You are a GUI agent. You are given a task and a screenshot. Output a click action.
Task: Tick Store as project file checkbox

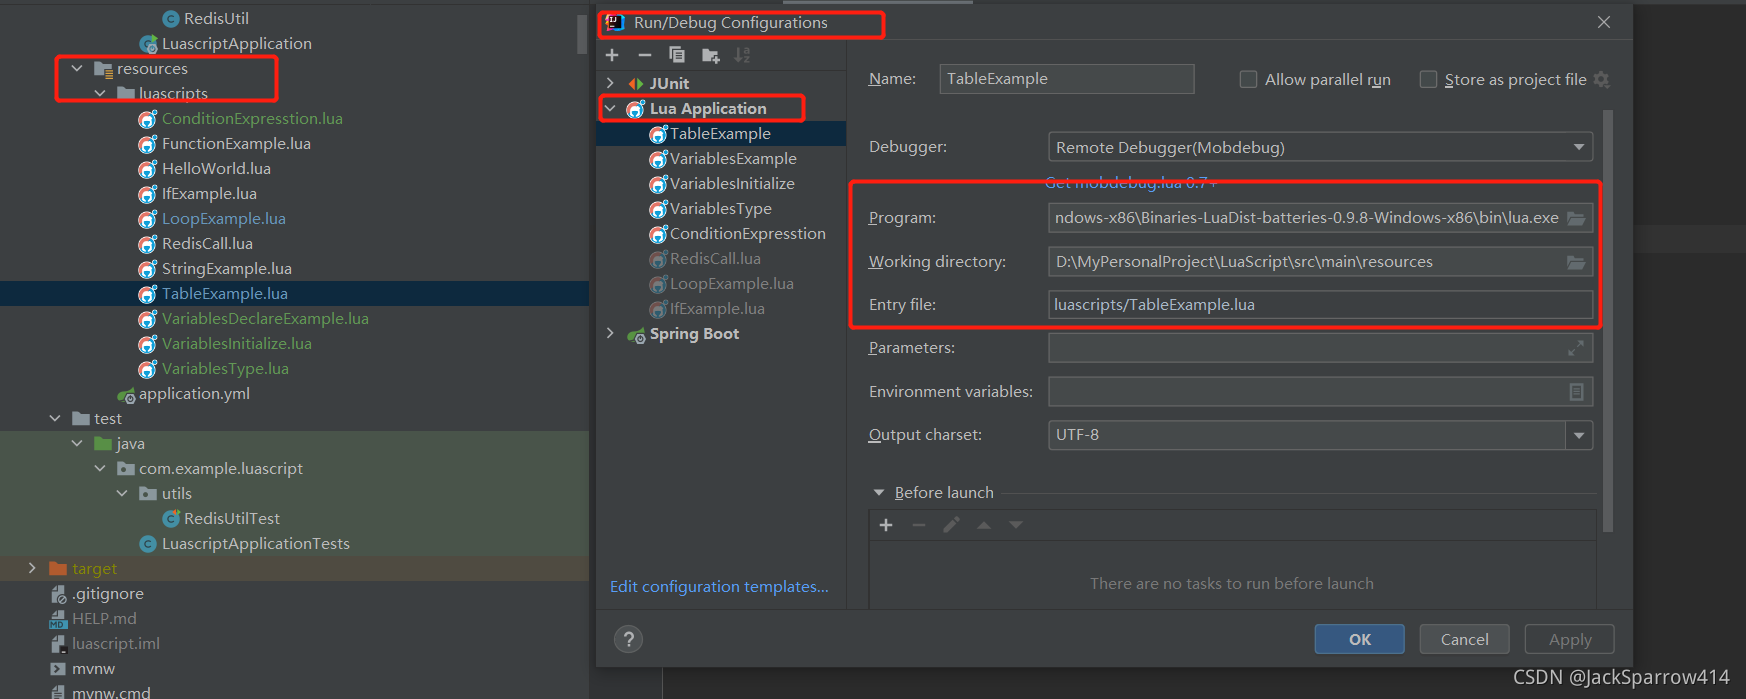[x=1428, y=79]
